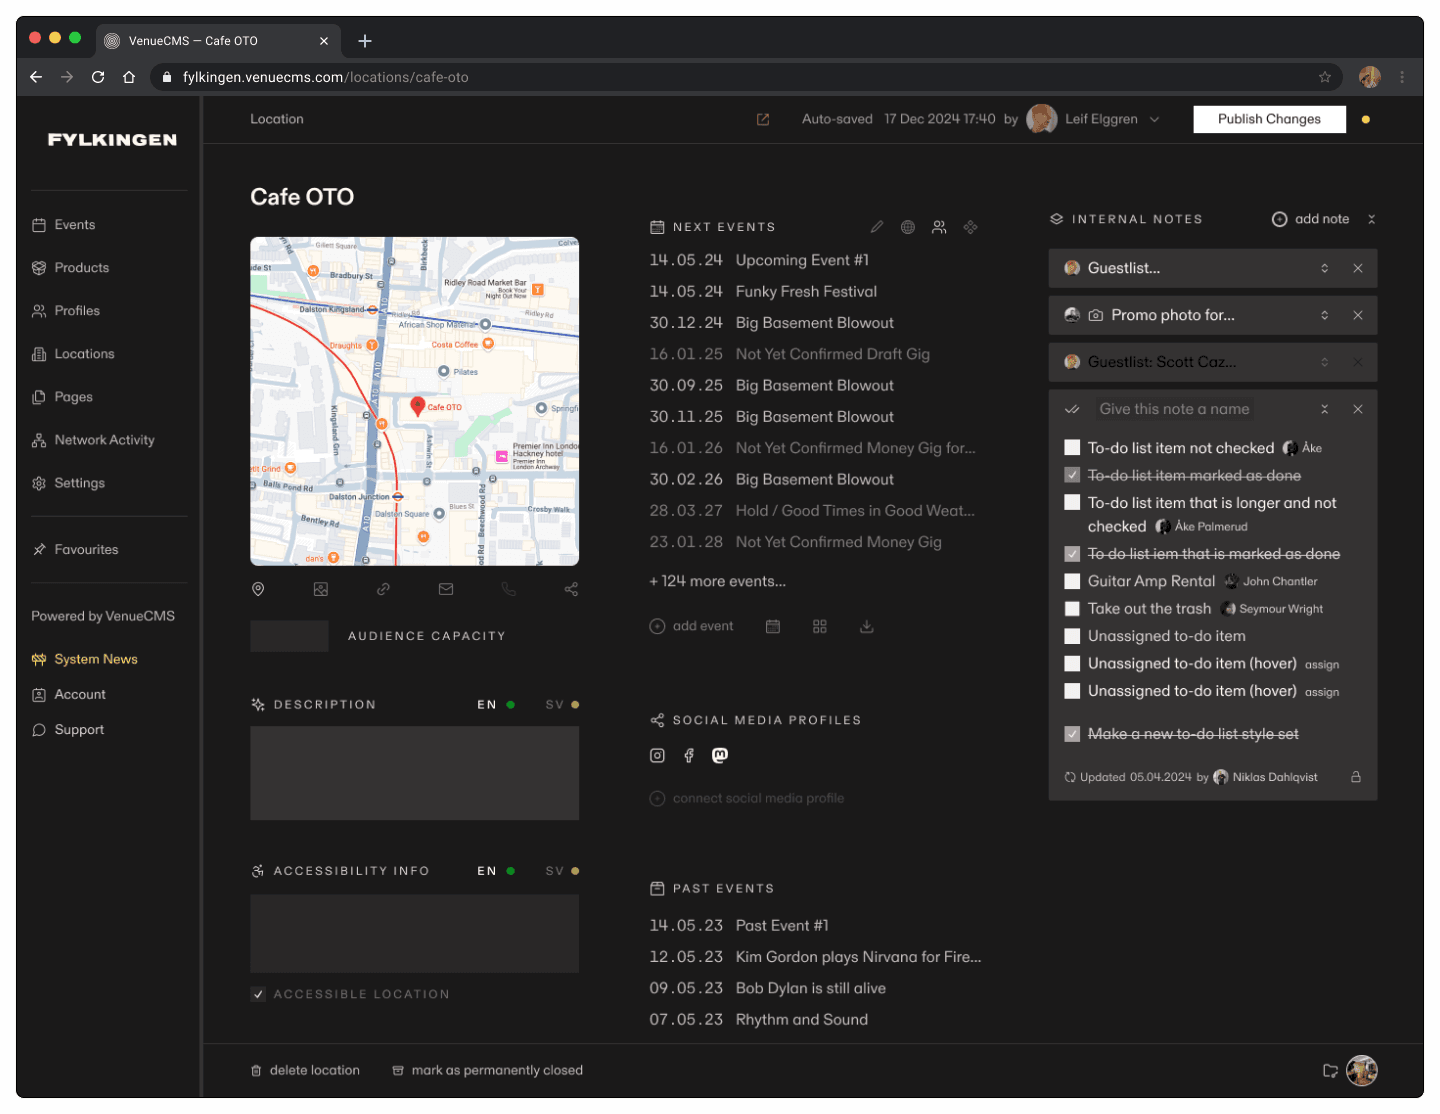
Task: Click the location pin icon under the map
Action: (258, 589)
